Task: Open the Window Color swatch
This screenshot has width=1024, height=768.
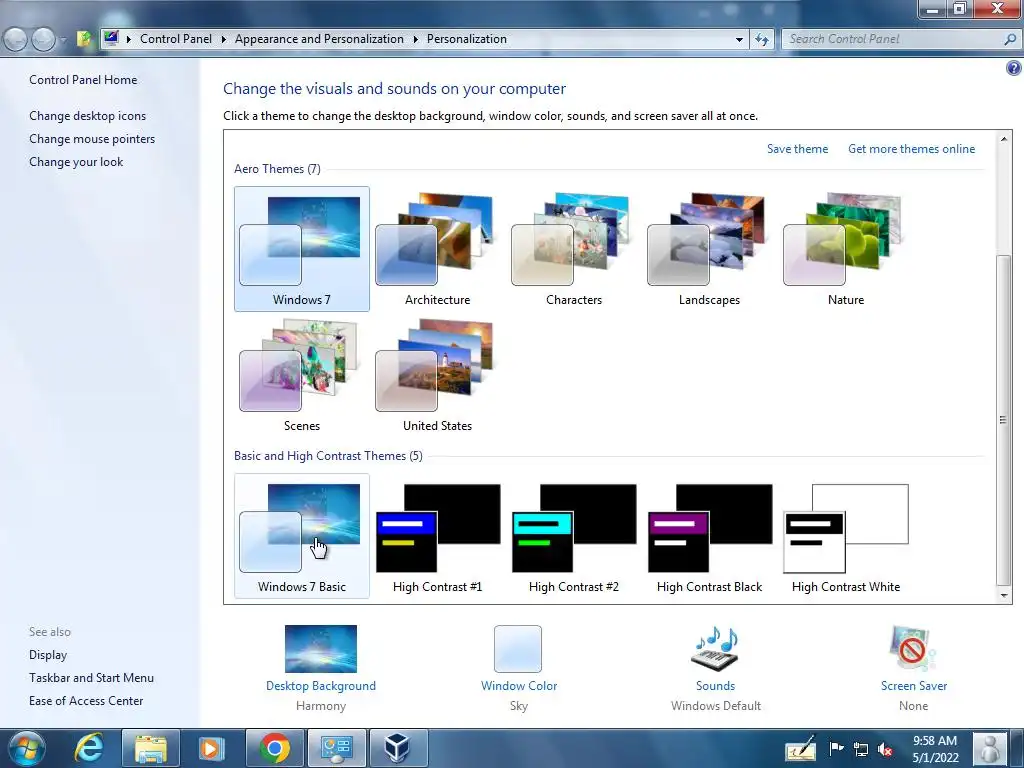Action: (518, 649)
